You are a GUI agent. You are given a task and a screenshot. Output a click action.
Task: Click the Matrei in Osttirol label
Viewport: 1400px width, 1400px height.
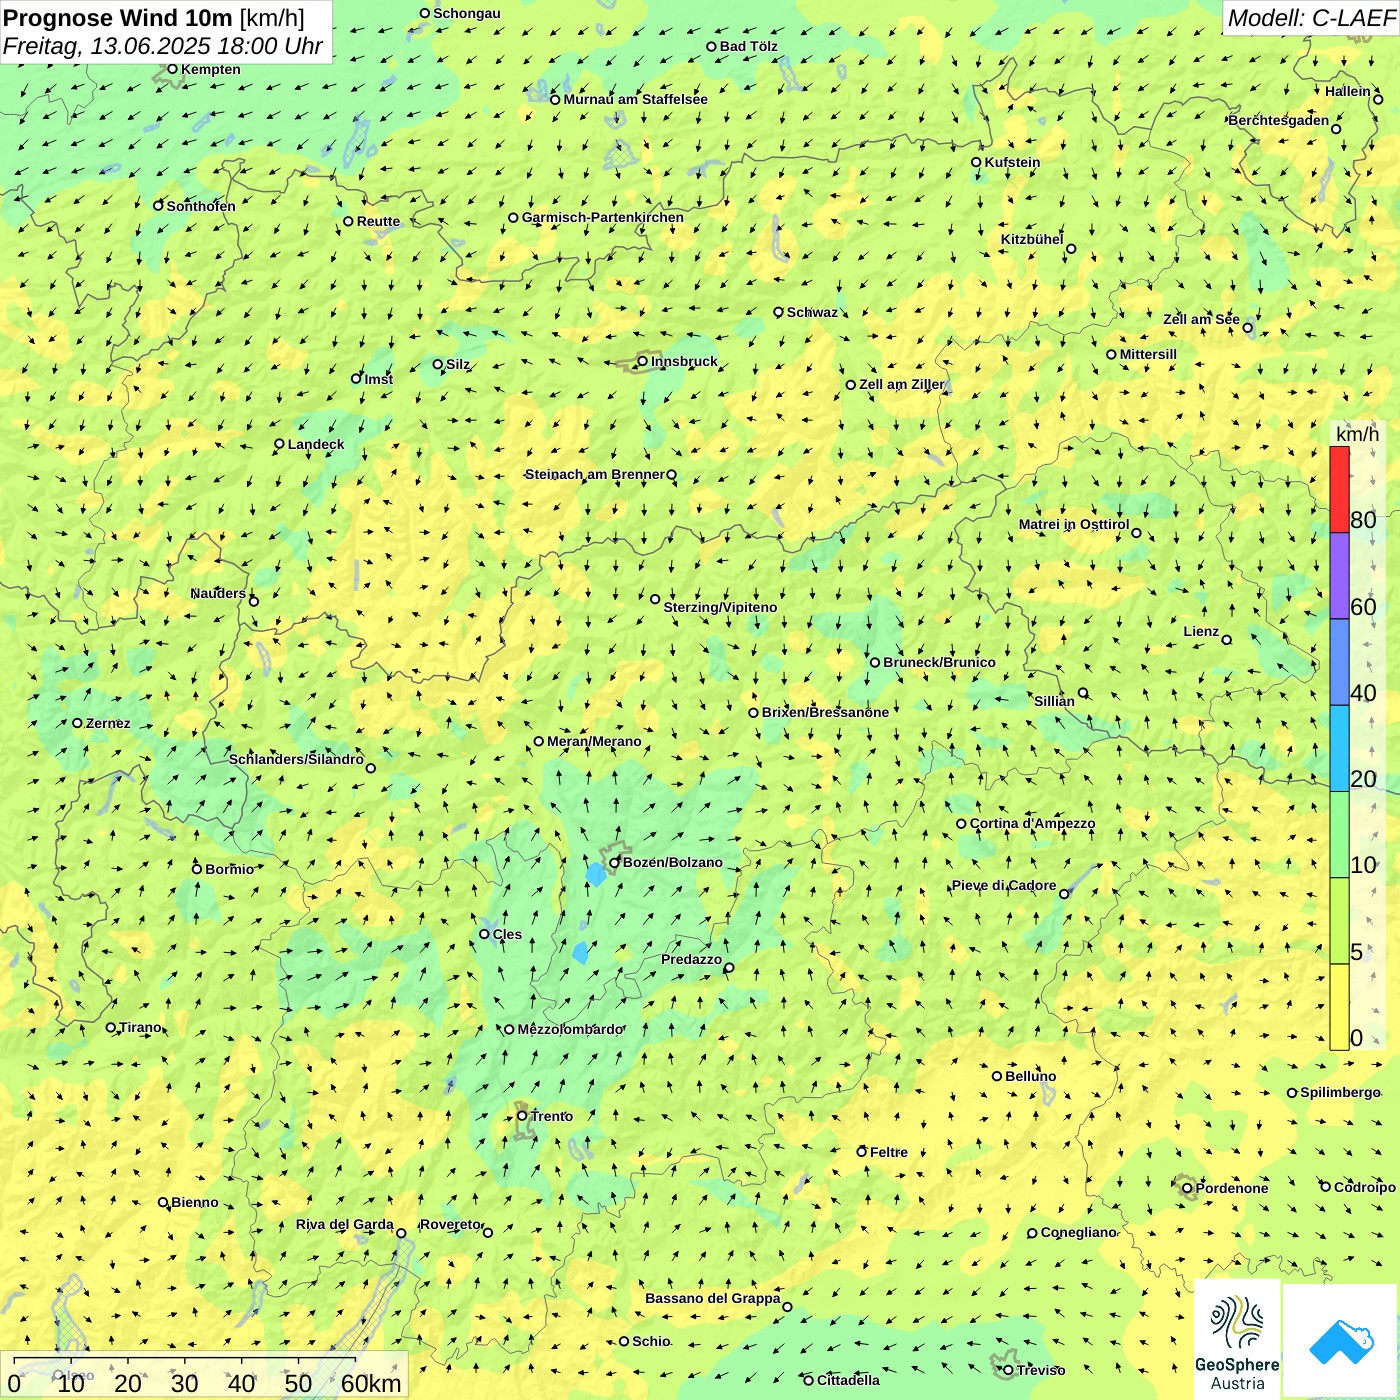pyautogui.click(x=1073, y=524)
